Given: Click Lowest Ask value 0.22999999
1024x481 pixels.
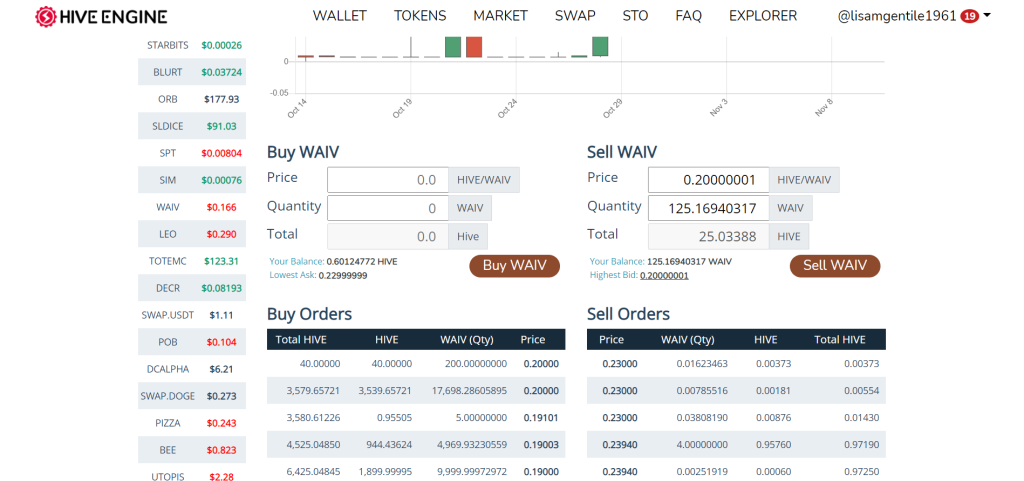Looking at the screenshot, I should pyautogui.click(x=343, y=275).
